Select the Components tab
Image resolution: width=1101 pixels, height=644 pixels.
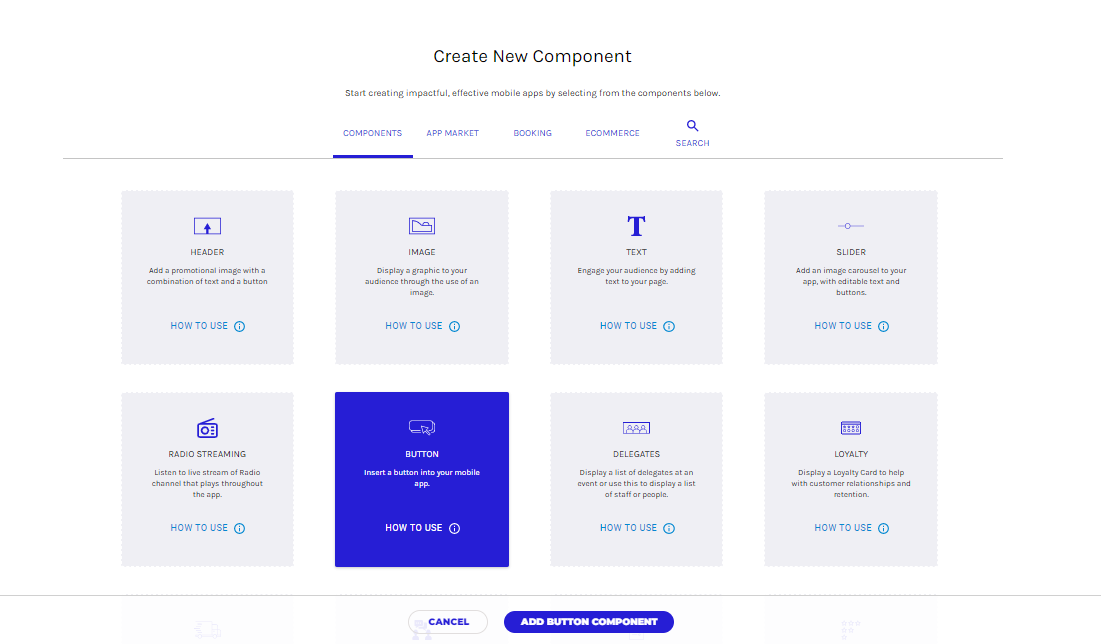point(372,133)
